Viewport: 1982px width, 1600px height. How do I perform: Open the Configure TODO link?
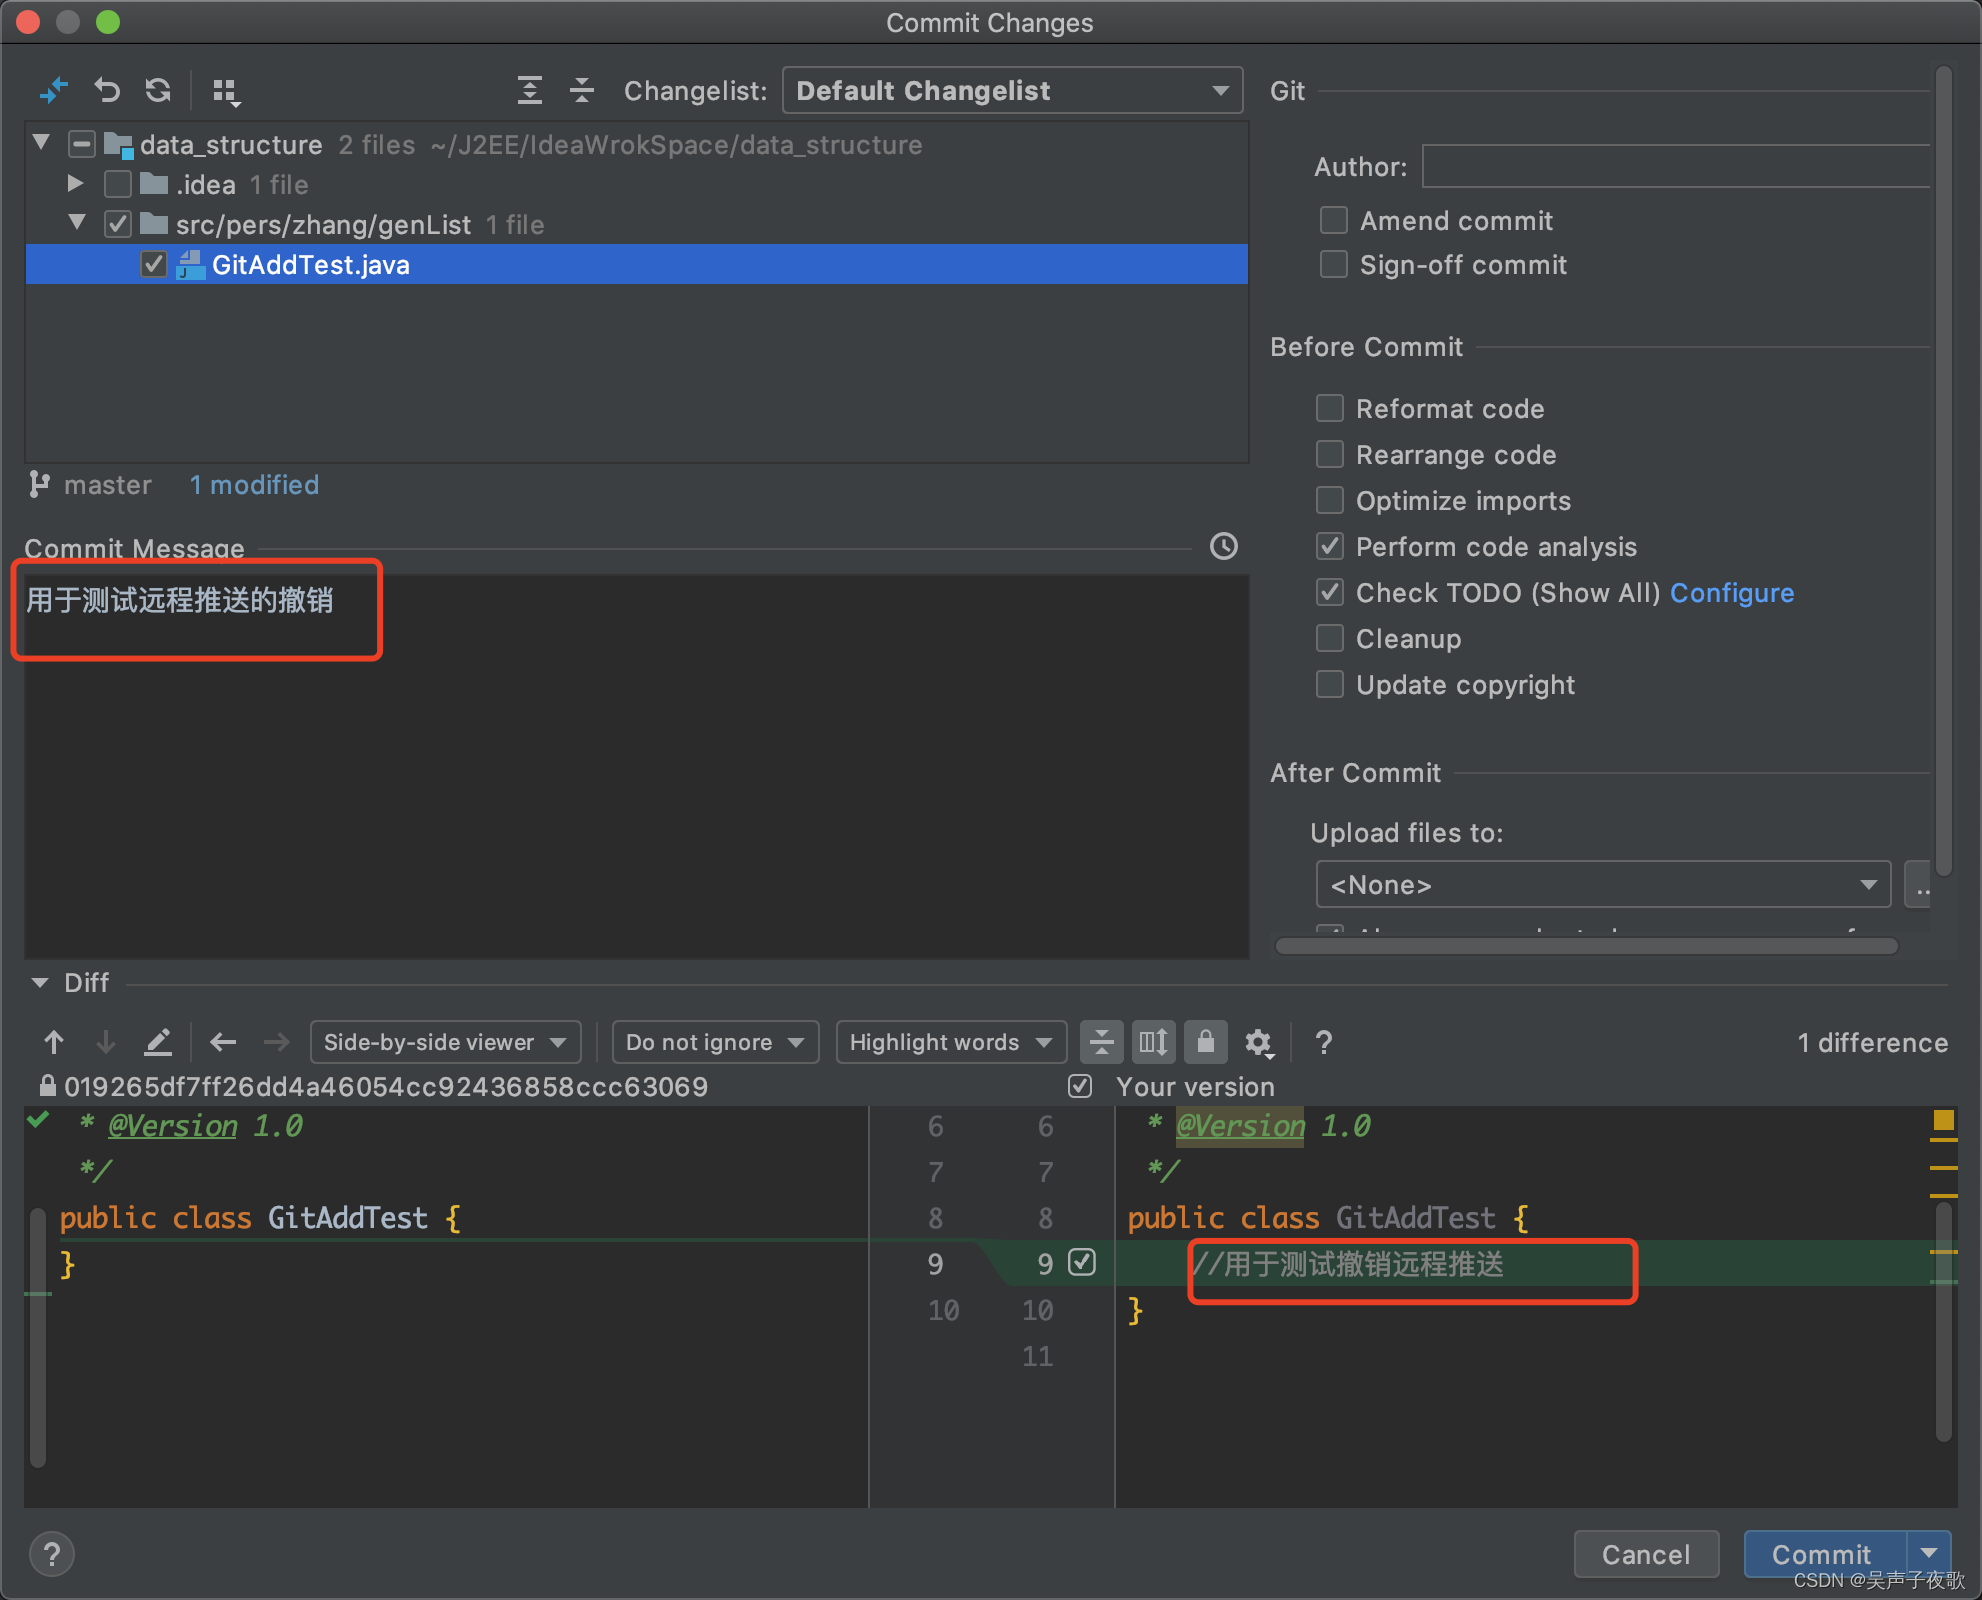(1732, 593)
